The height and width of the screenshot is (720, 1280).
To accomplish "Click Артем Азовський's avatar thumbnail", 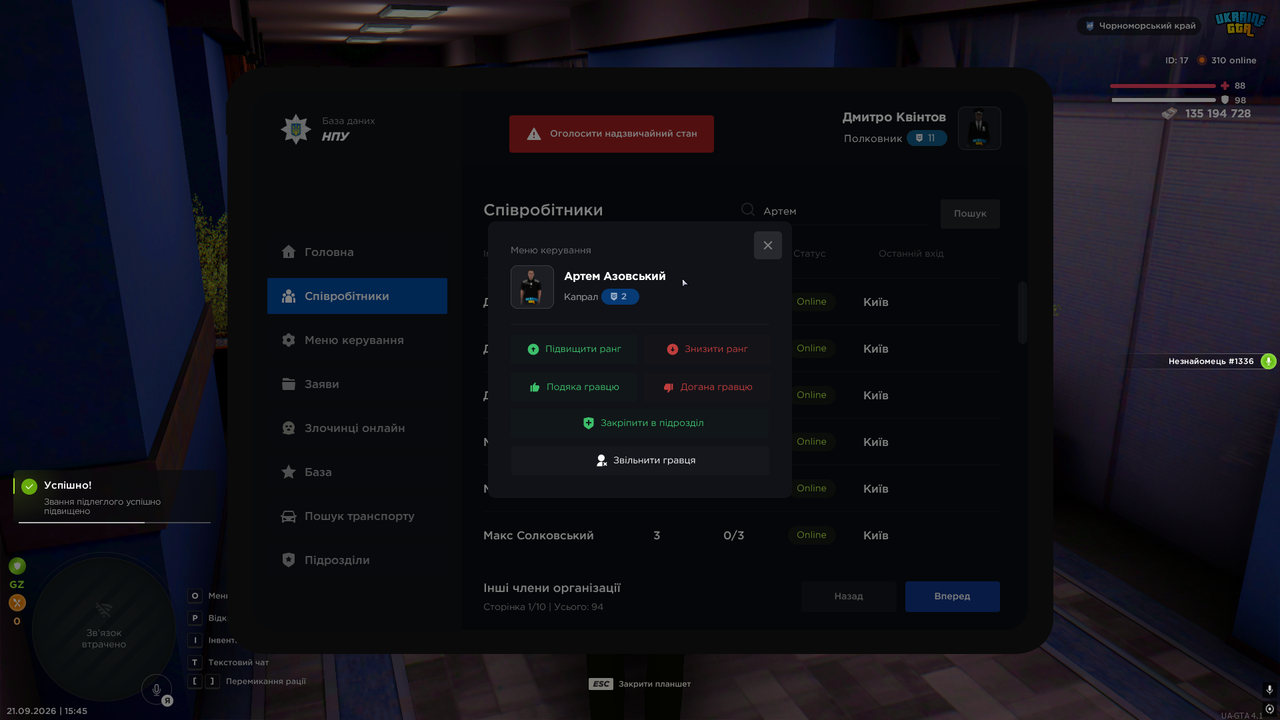I will point(532,287).
